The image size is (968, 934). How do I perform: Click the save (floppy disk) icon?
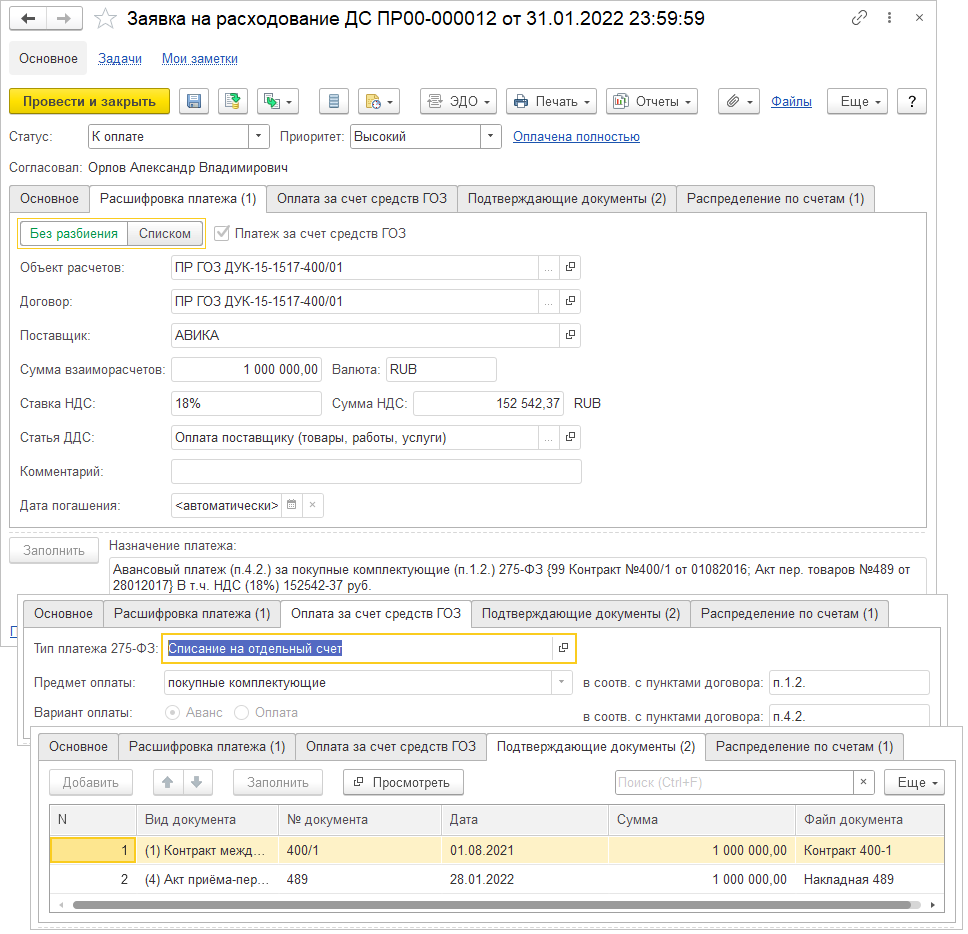[194, 101]
